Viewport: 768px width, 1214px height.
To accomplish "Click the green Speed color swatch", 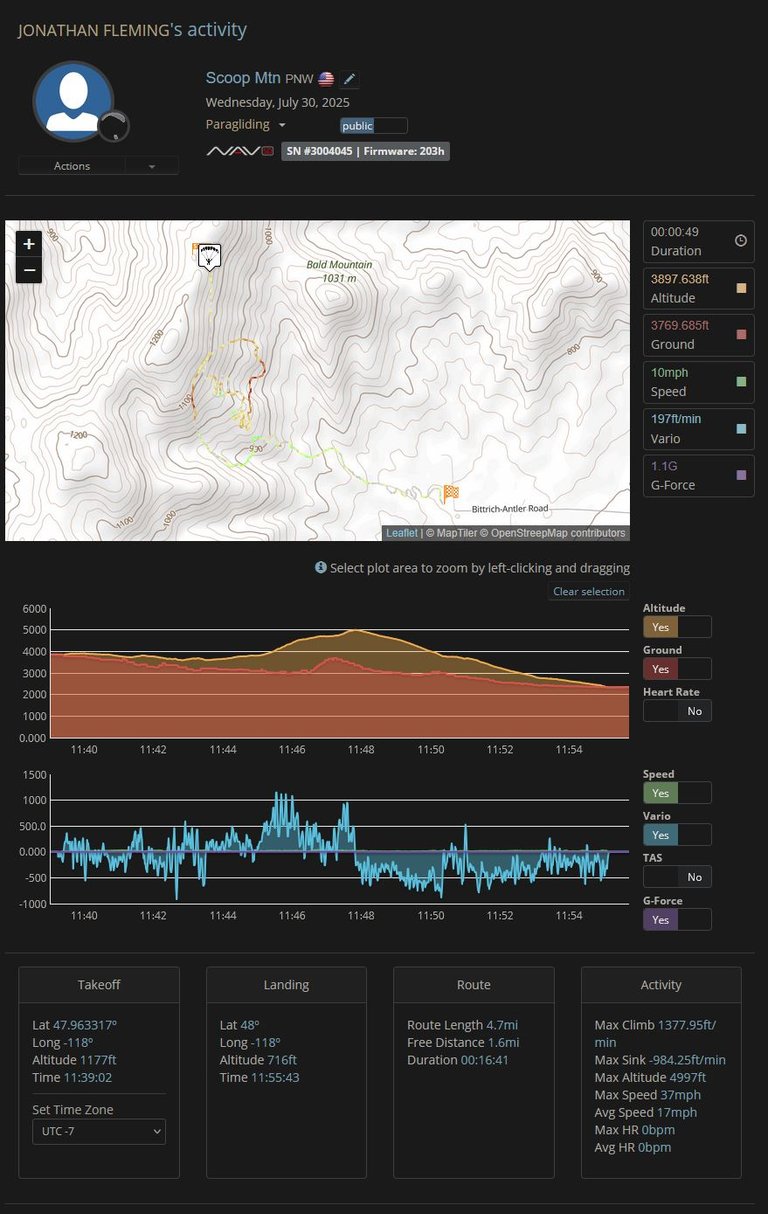I will pyautogui.click(x=741, y=381).
